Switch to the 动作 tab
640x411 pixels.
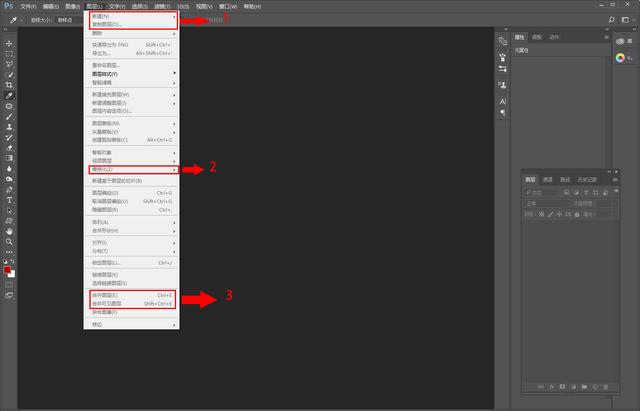554,37
